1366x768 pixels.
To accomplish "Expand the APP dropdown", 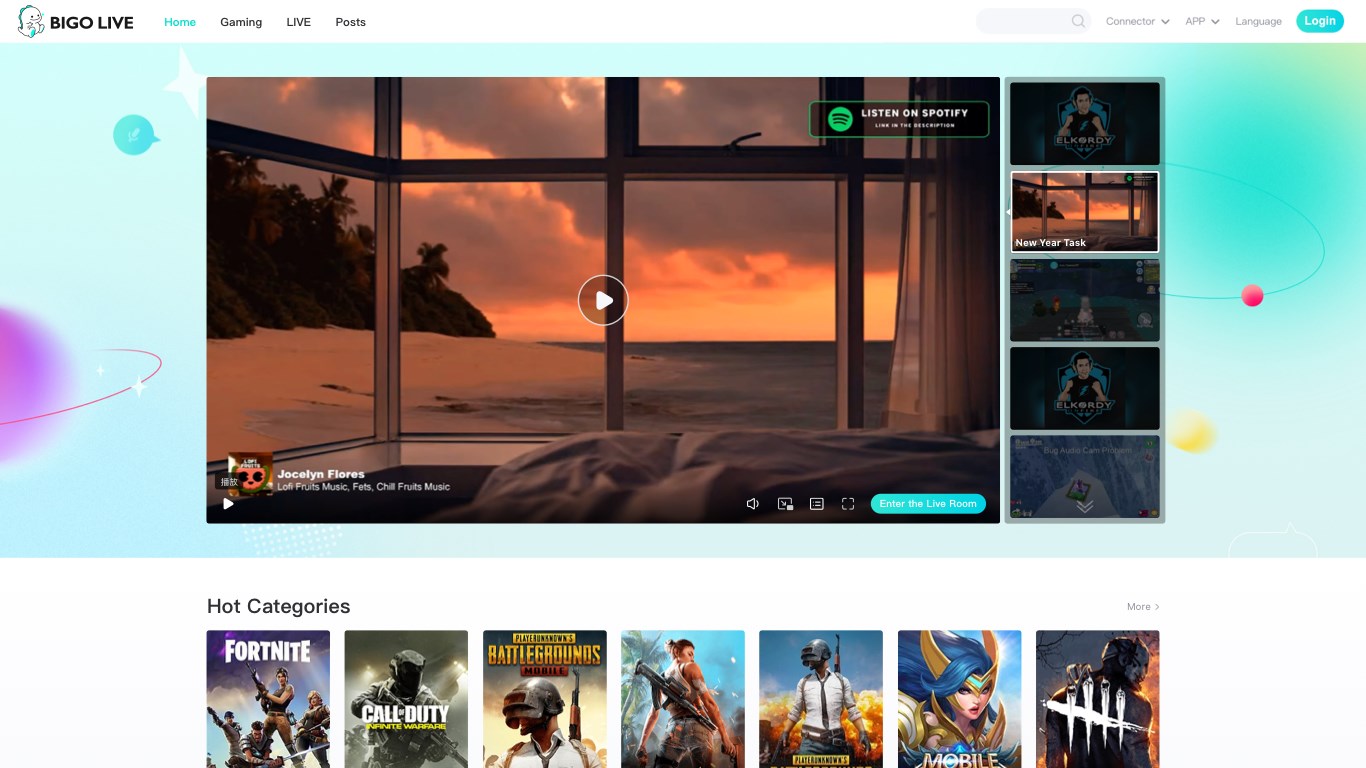I will click(1201, 20).
